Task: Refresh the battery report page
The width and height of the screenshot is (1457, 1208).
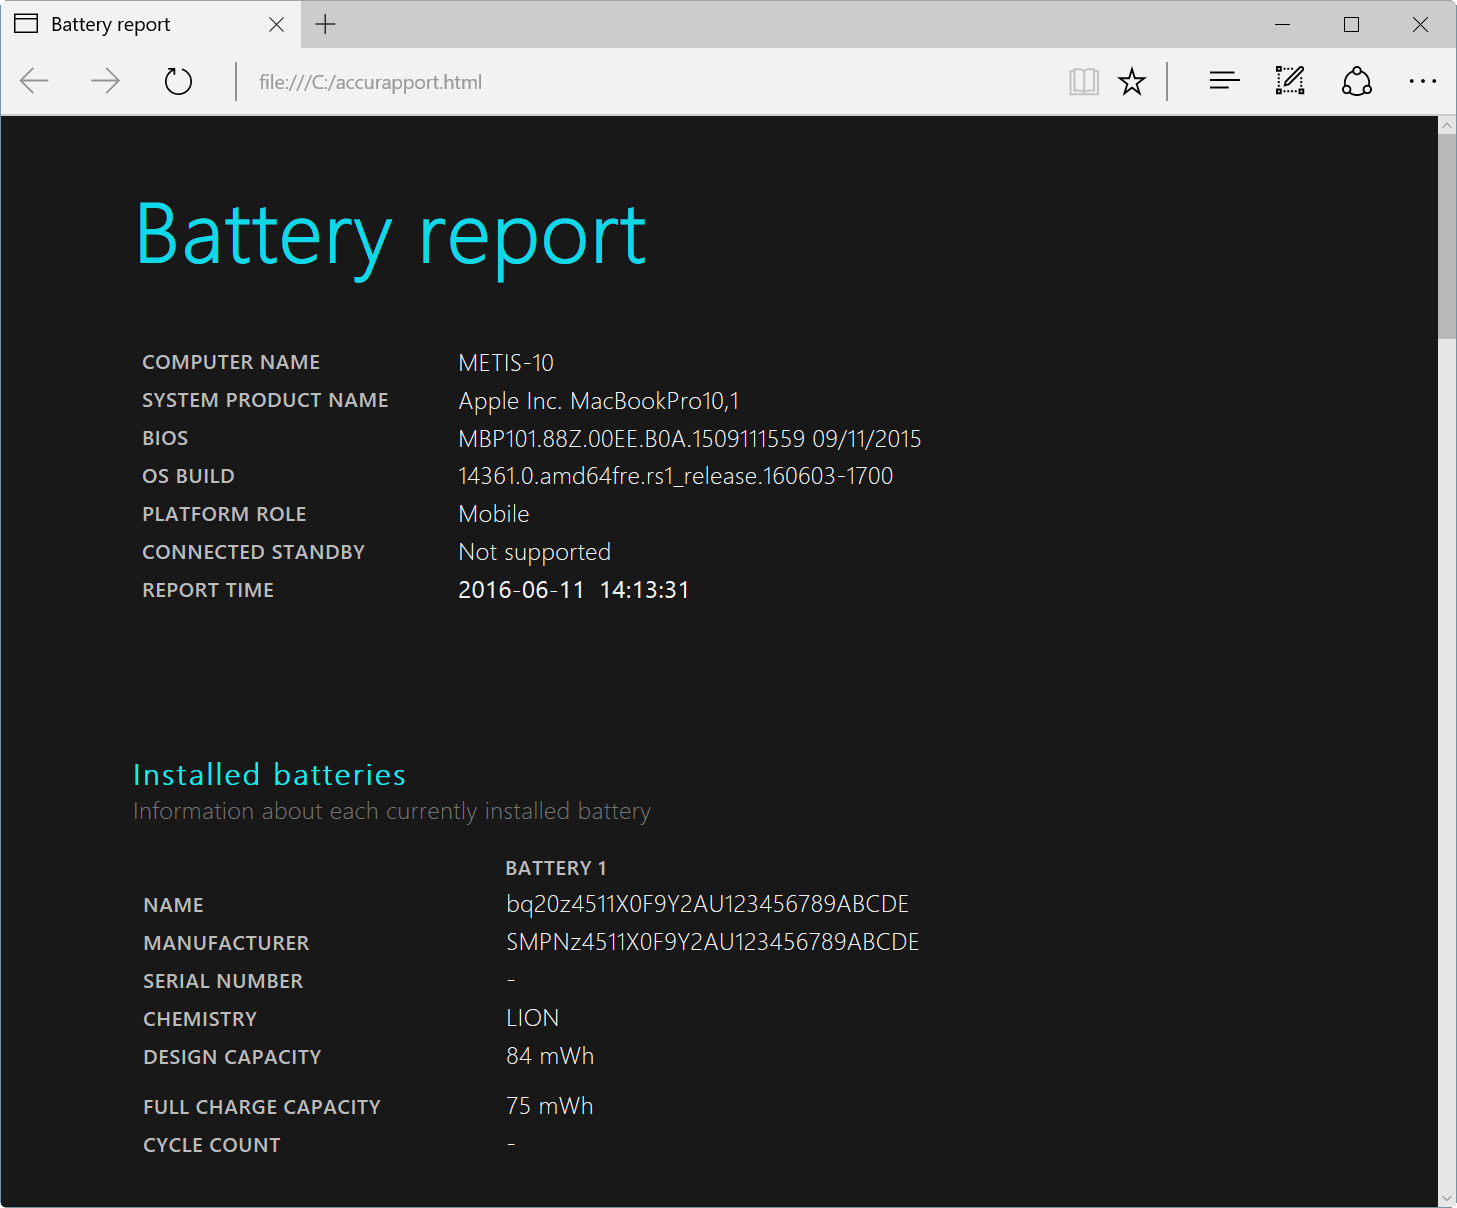Action: [178, 81]
